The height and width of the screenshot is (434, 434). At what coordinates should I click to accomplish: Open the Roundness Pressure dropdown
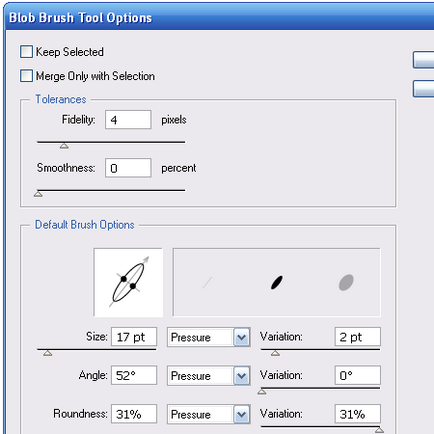click(209, 414)
